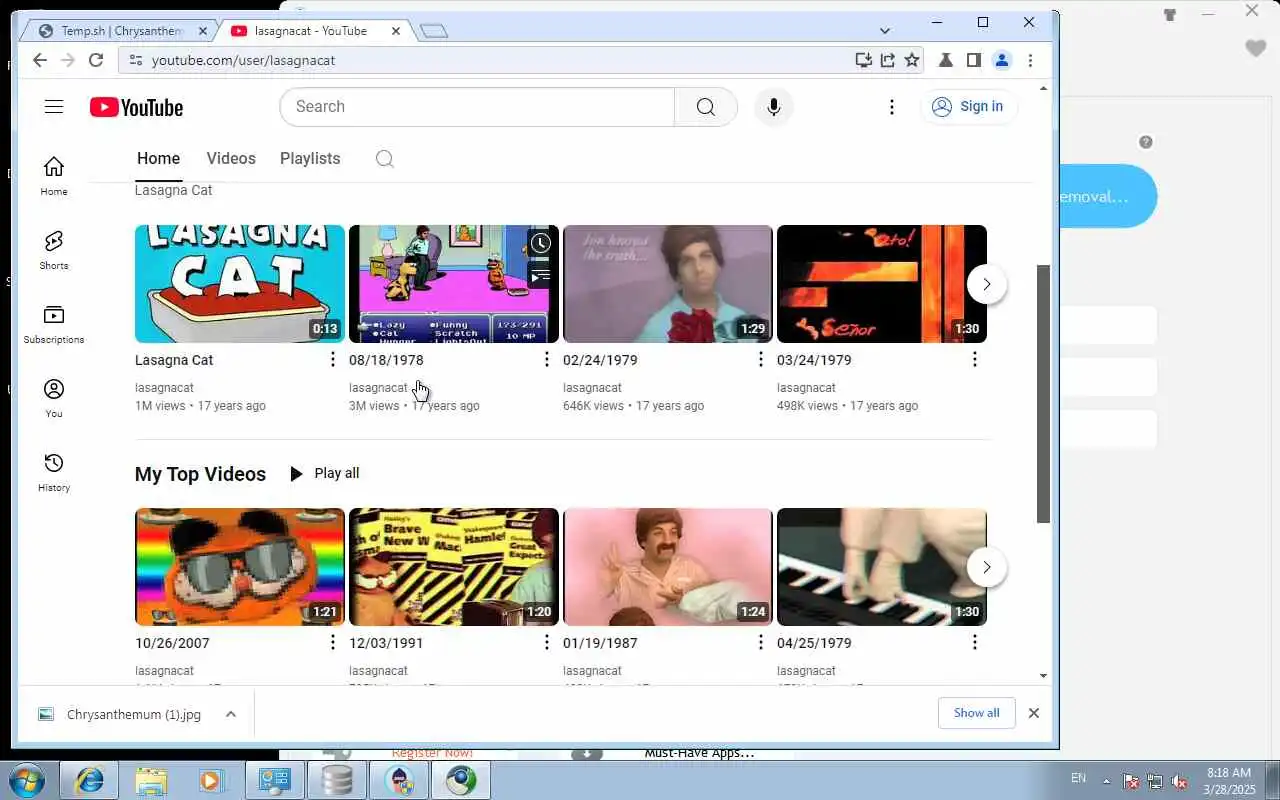The height and width of the screenshot is (800, 1280).
Task: Open options for 04/25/1979 video
Action: coord(975,642)
